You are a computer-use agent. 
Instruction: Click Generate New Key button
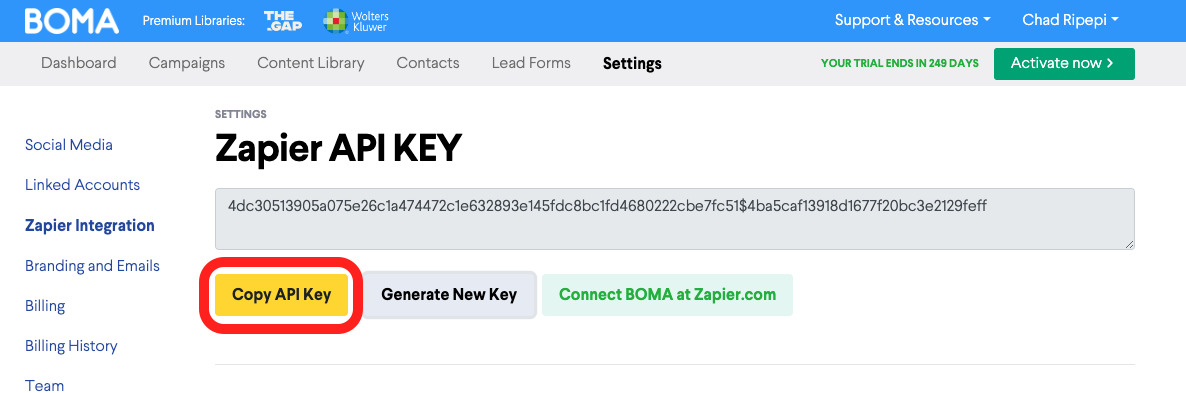(449, 295)
